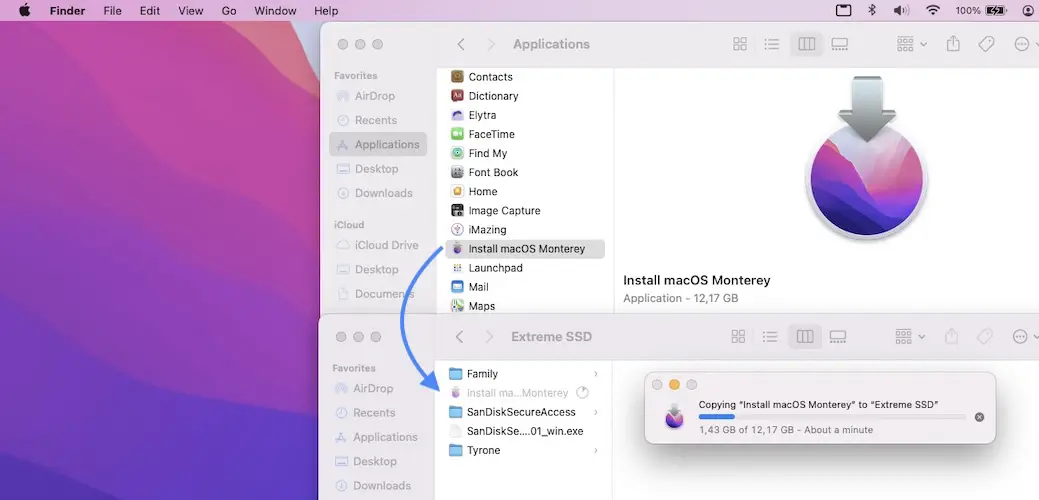Select gallery view in Applications window
Image resolution: width=1039 pixels, height=500 pixels.
coord(840,44)
